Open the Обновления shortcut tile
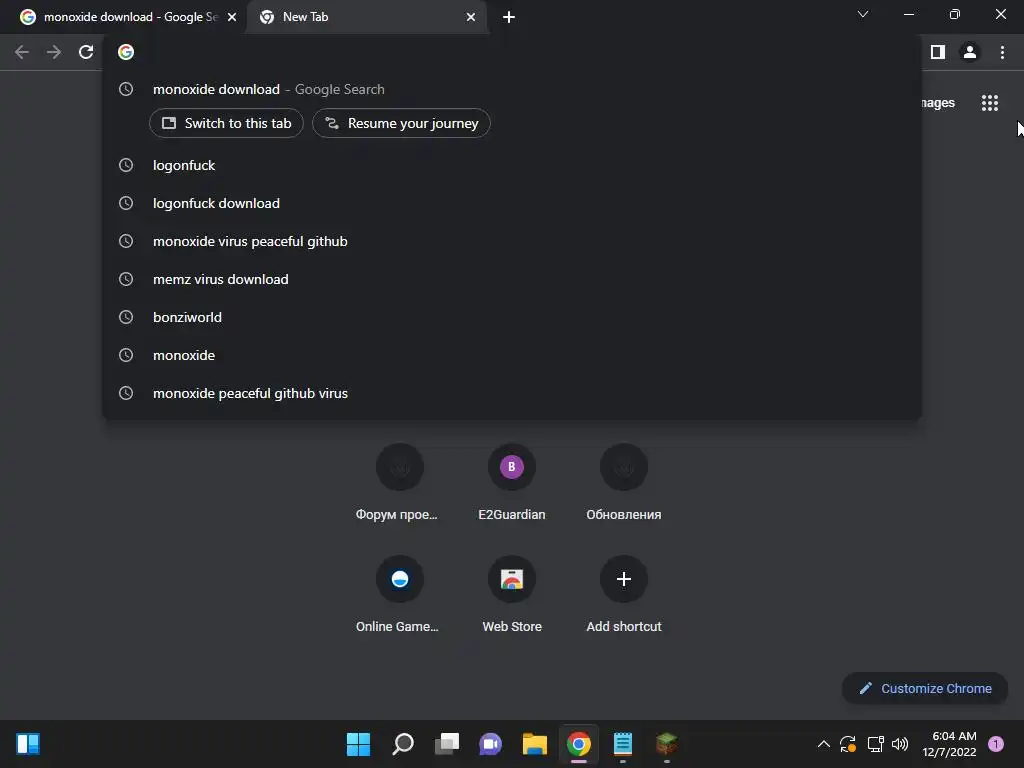Screen dimensions: 1024x768 [624, 483]
